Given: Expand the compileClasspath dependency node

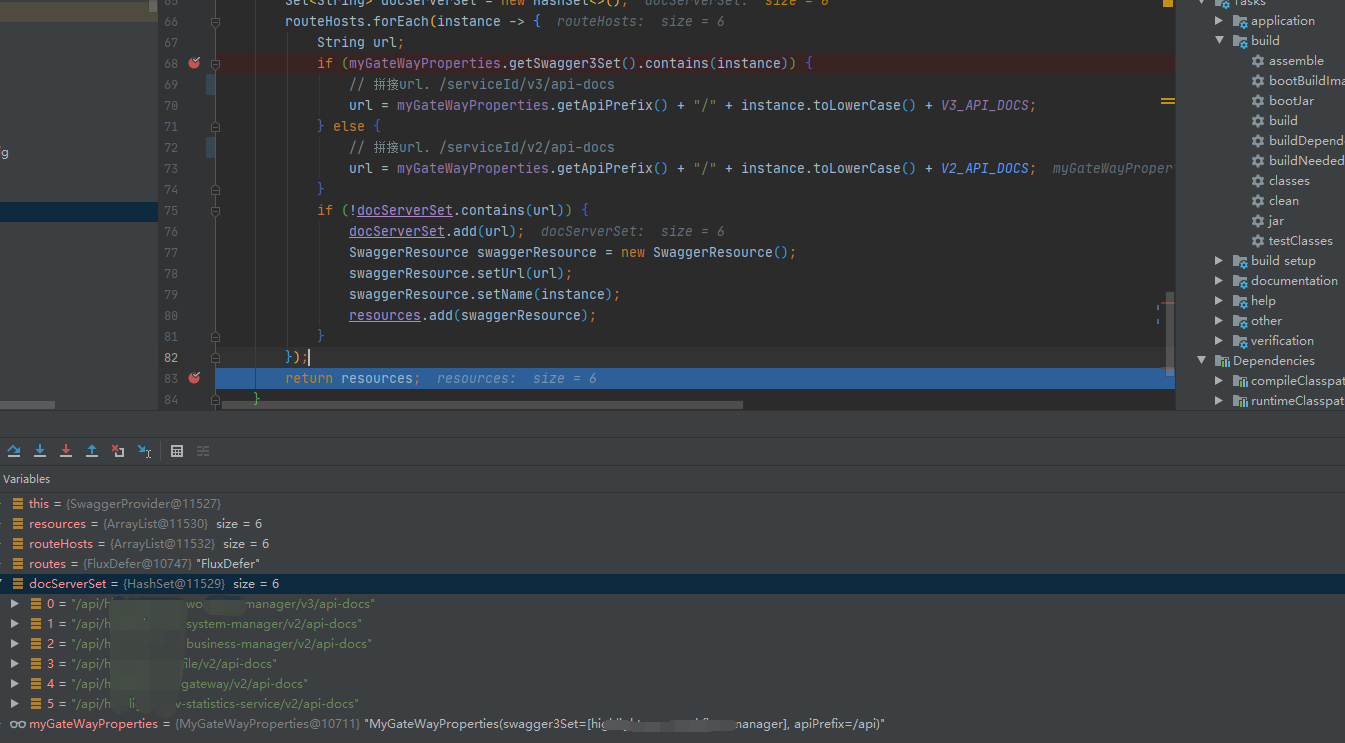Looking at the screenshot, I should (1219, 381).
